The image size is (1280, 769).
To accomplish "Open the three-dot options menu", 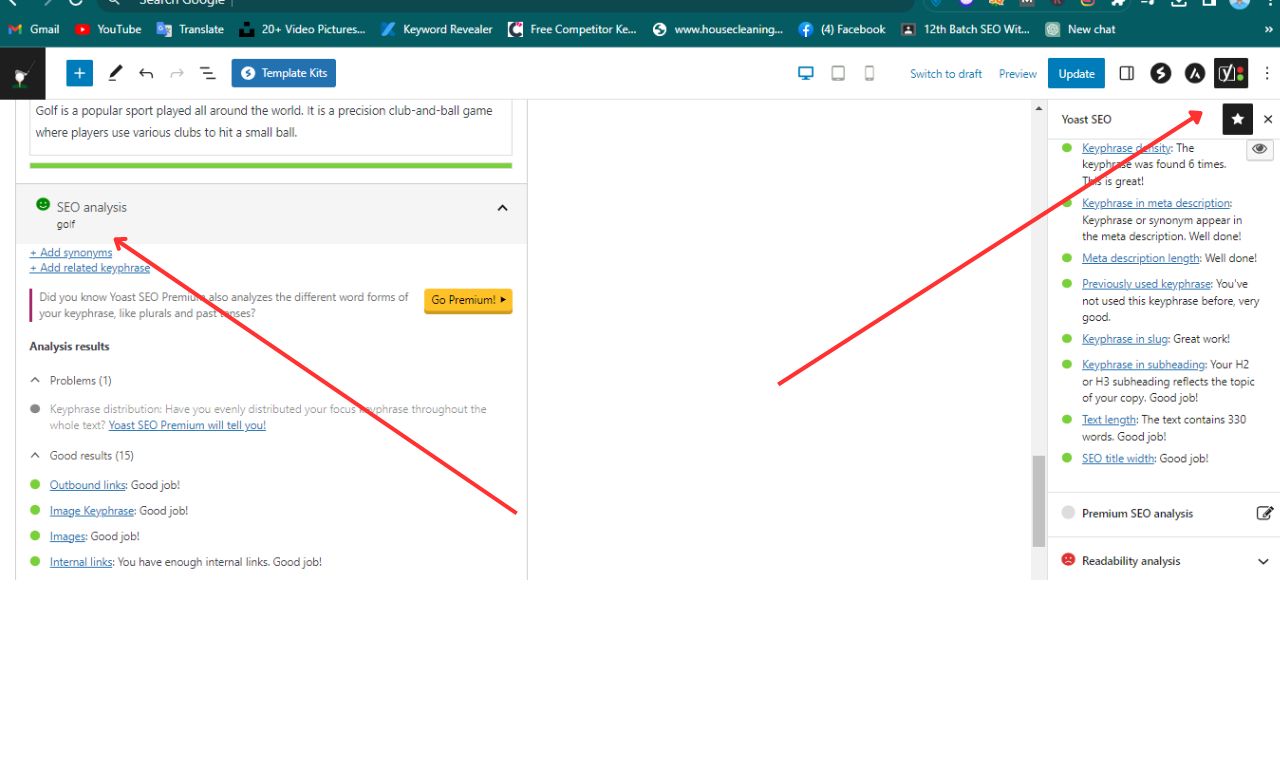I will coord(1267,73).
